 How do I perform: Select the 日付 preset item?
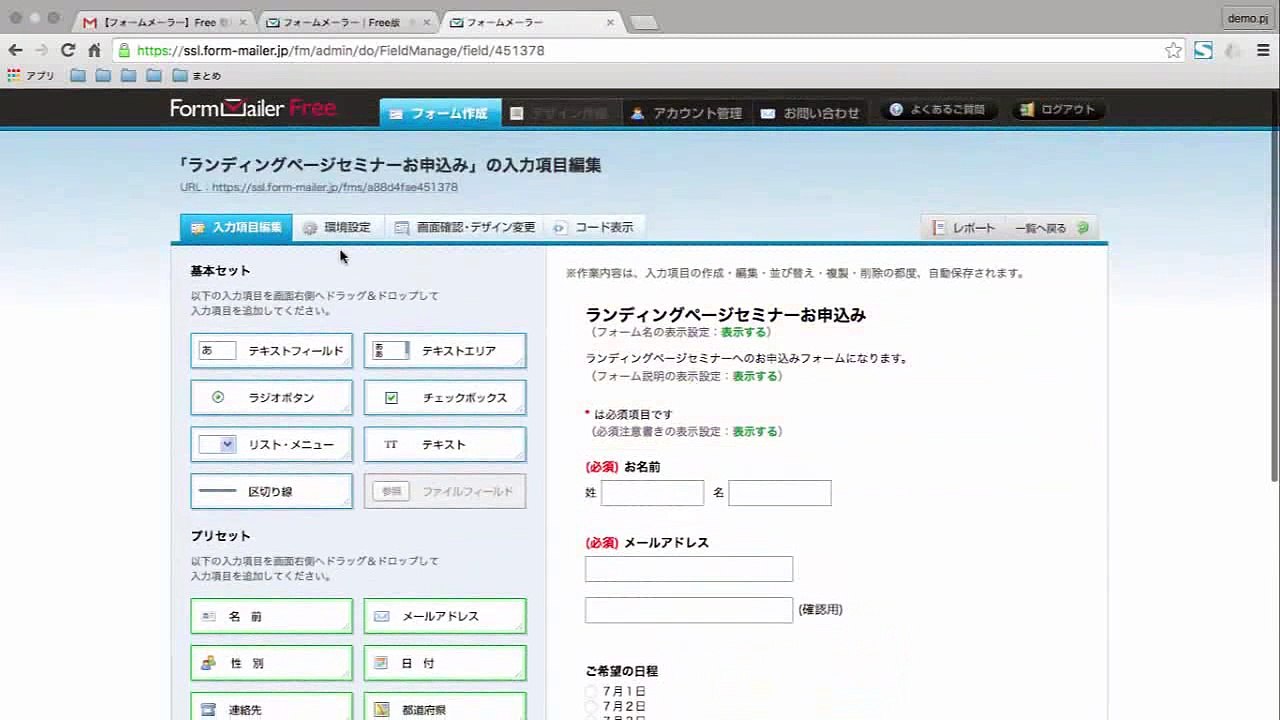click(x=445, y=664)
